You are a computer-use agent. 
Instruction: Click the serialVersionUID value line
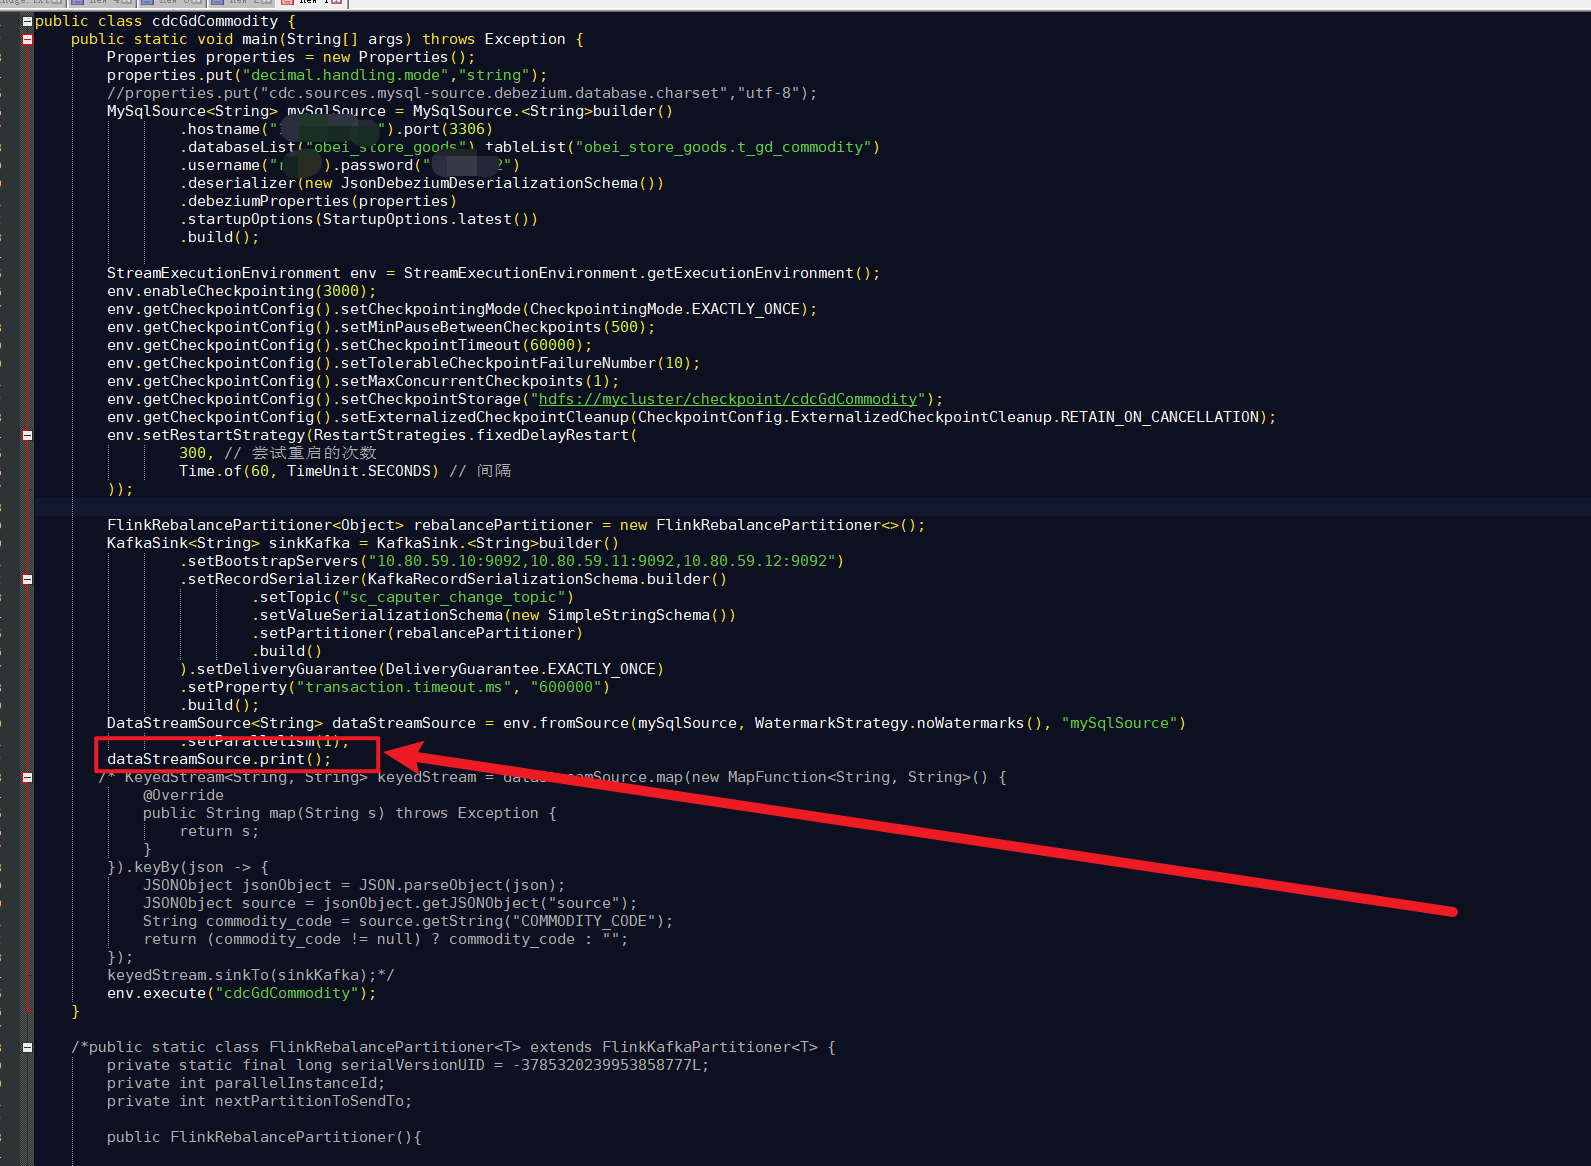coord(408,1065)
